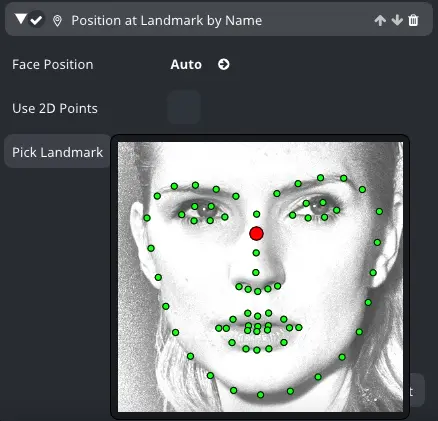Pick the upper lip center landmark
Image resolution: width=438 pixels, height=421 pixels.
[257, 316]
